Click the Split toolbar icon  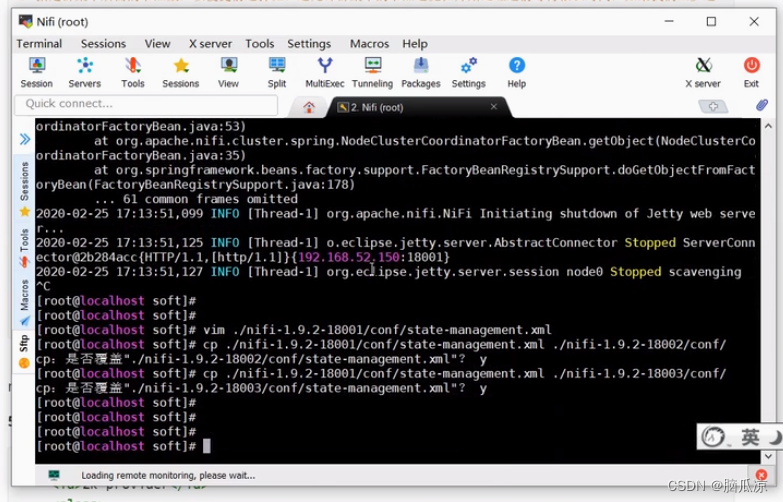pyautogui.click(x=277, y=72)
